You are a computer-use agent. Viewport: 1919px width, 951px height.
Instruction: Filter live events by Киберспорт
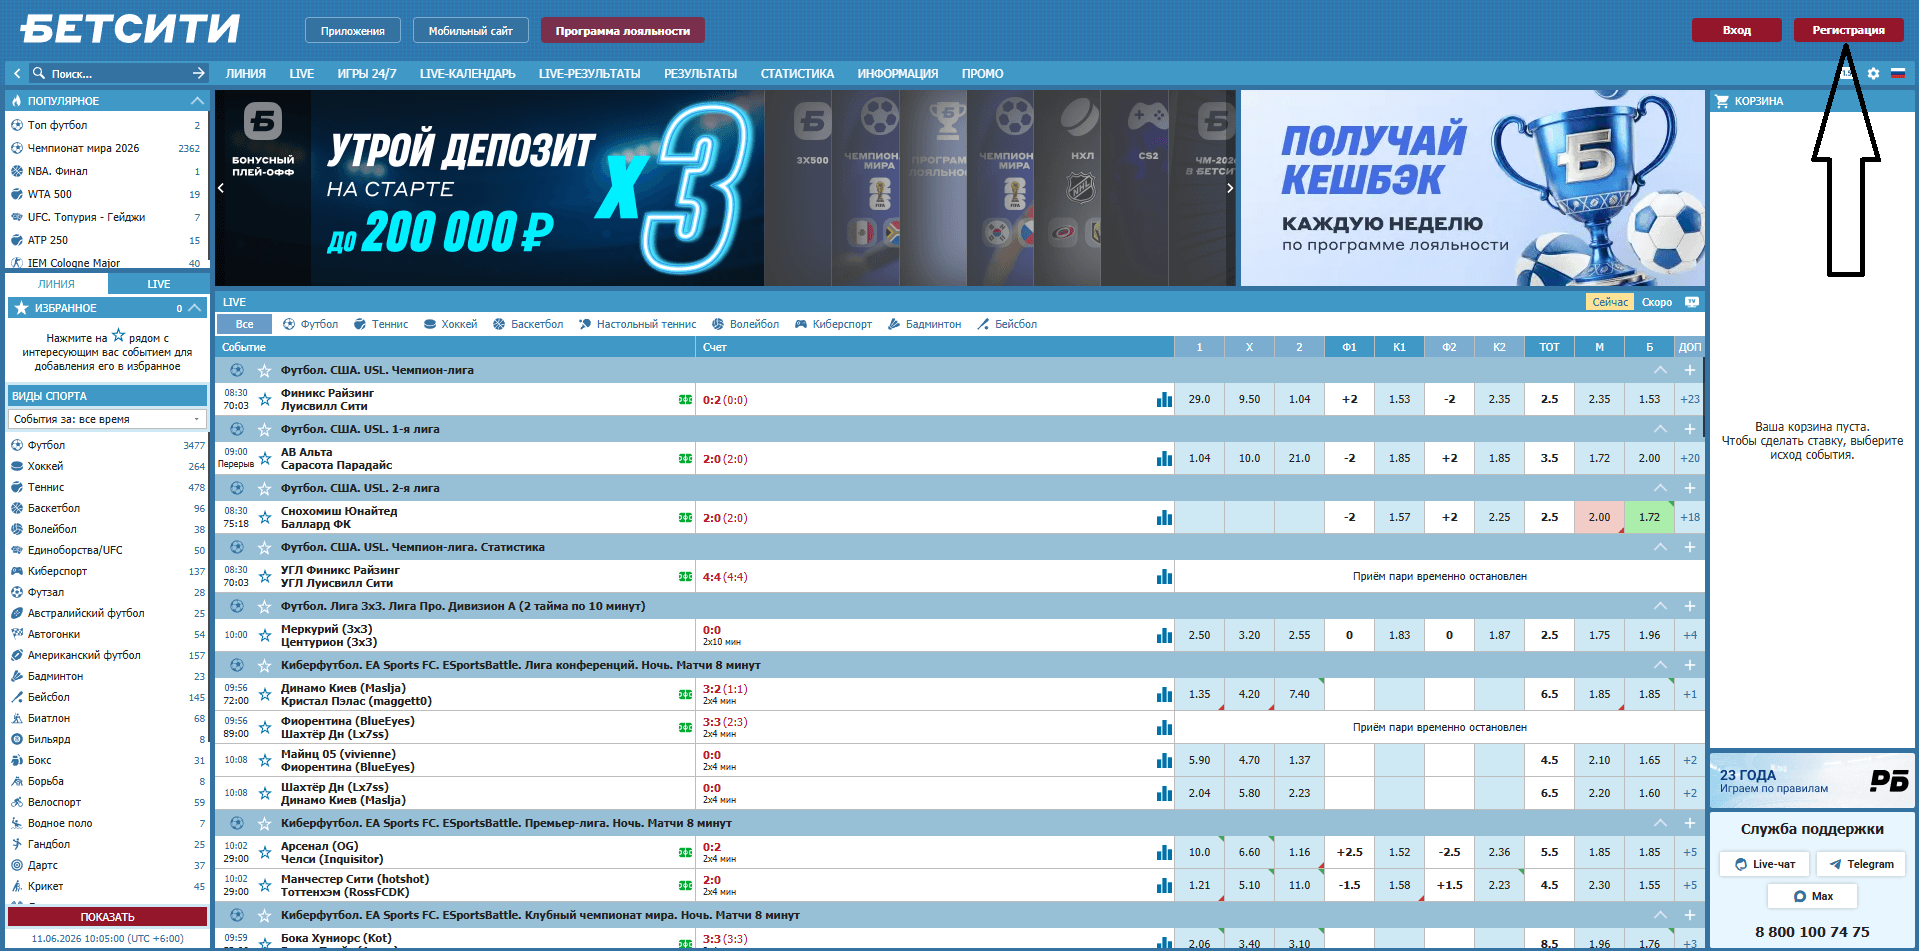coord(833,324)
